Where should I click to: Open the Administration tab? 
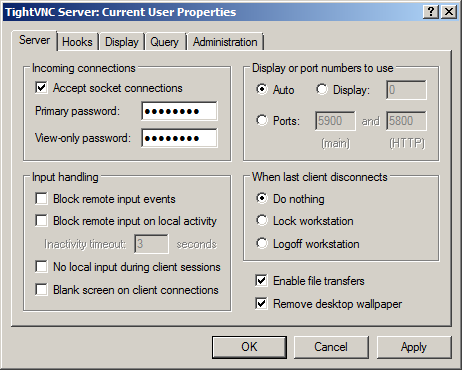click(225, 42)
